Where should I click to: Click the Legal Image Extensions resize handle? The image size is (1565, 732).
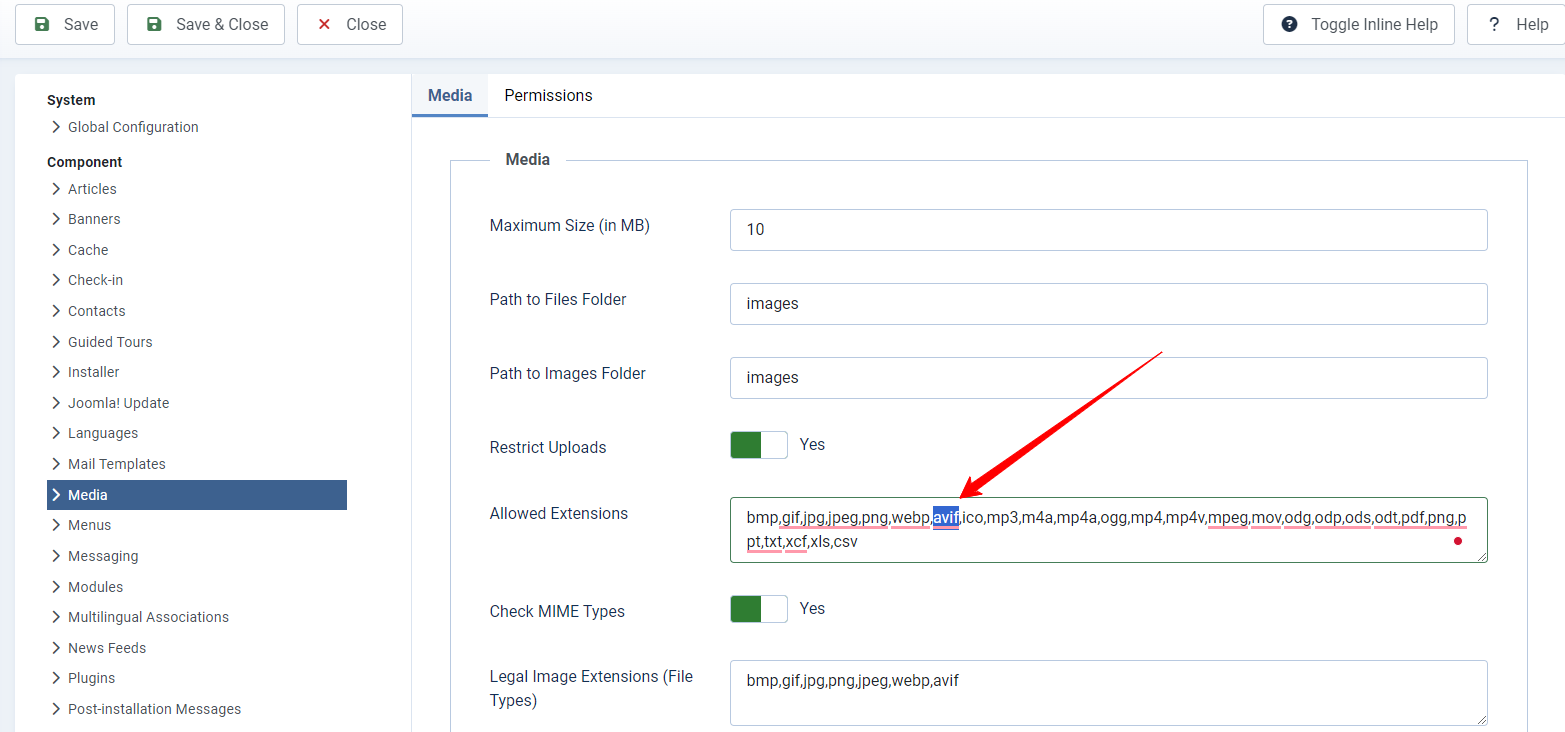(1481, 718)
